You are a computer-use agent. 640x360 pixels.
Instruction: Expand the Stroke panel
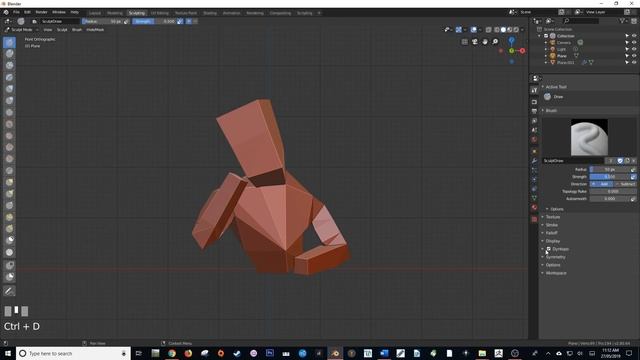tap(551, 225)
